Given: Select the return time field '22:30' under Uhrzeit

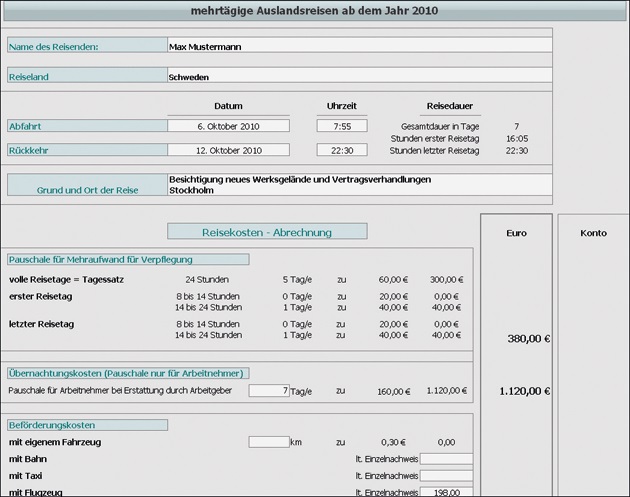Looking at the screenshot, I should [342, 151].
